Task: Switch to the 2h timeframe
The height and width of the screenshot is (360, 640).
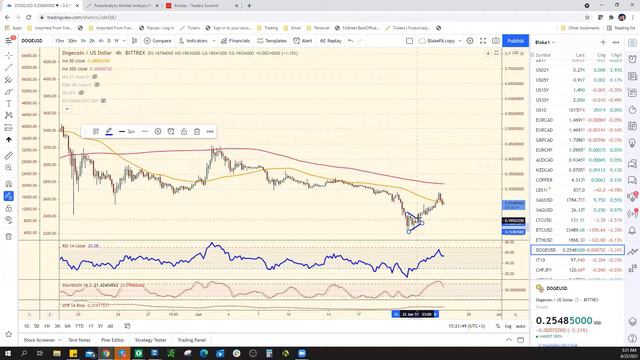Action: [x=92, y=41]
